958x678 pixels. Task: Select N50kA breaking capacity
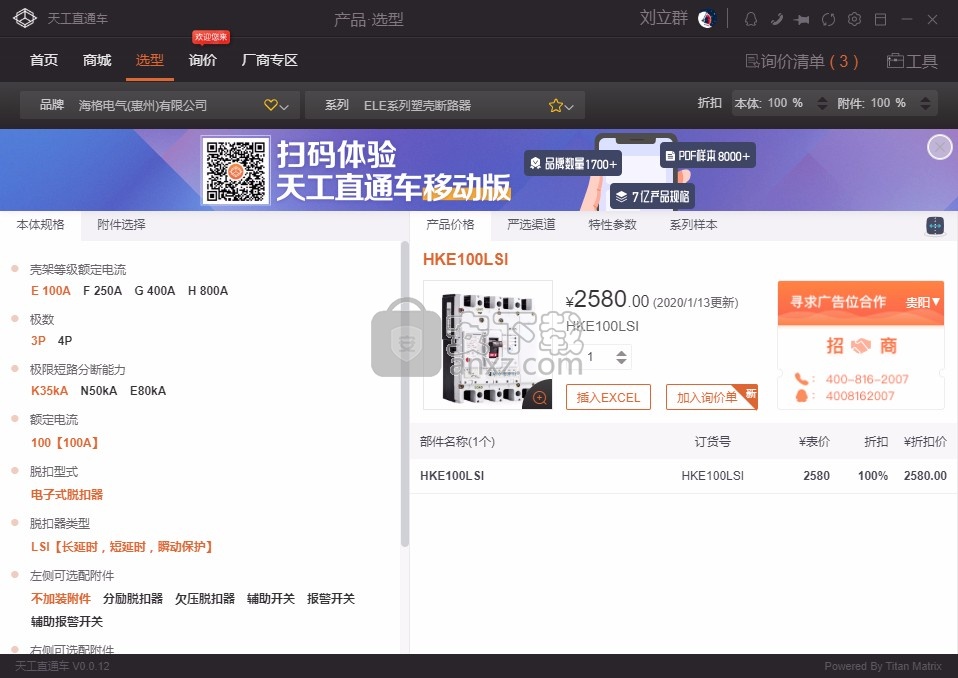pos(99,391)
